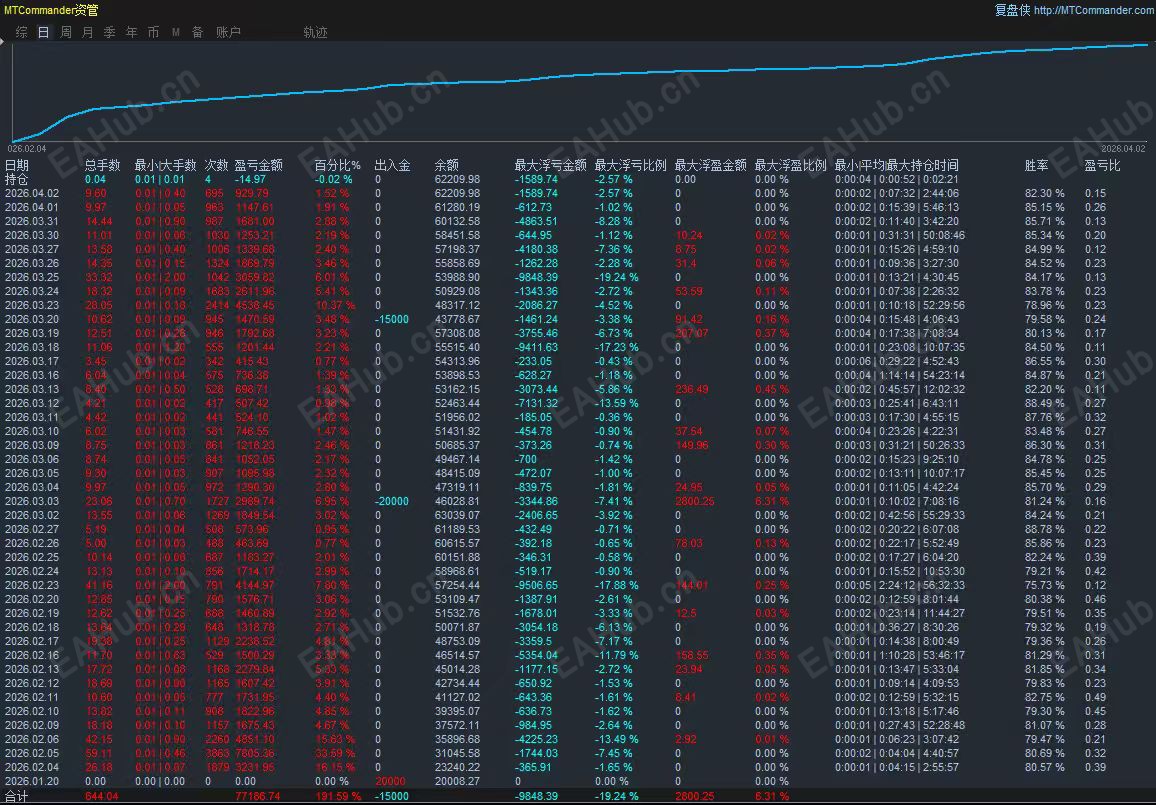Screen dimensions: 1156x805
Task: Select the 2026.02.06 date row
Action: point(32,739)
